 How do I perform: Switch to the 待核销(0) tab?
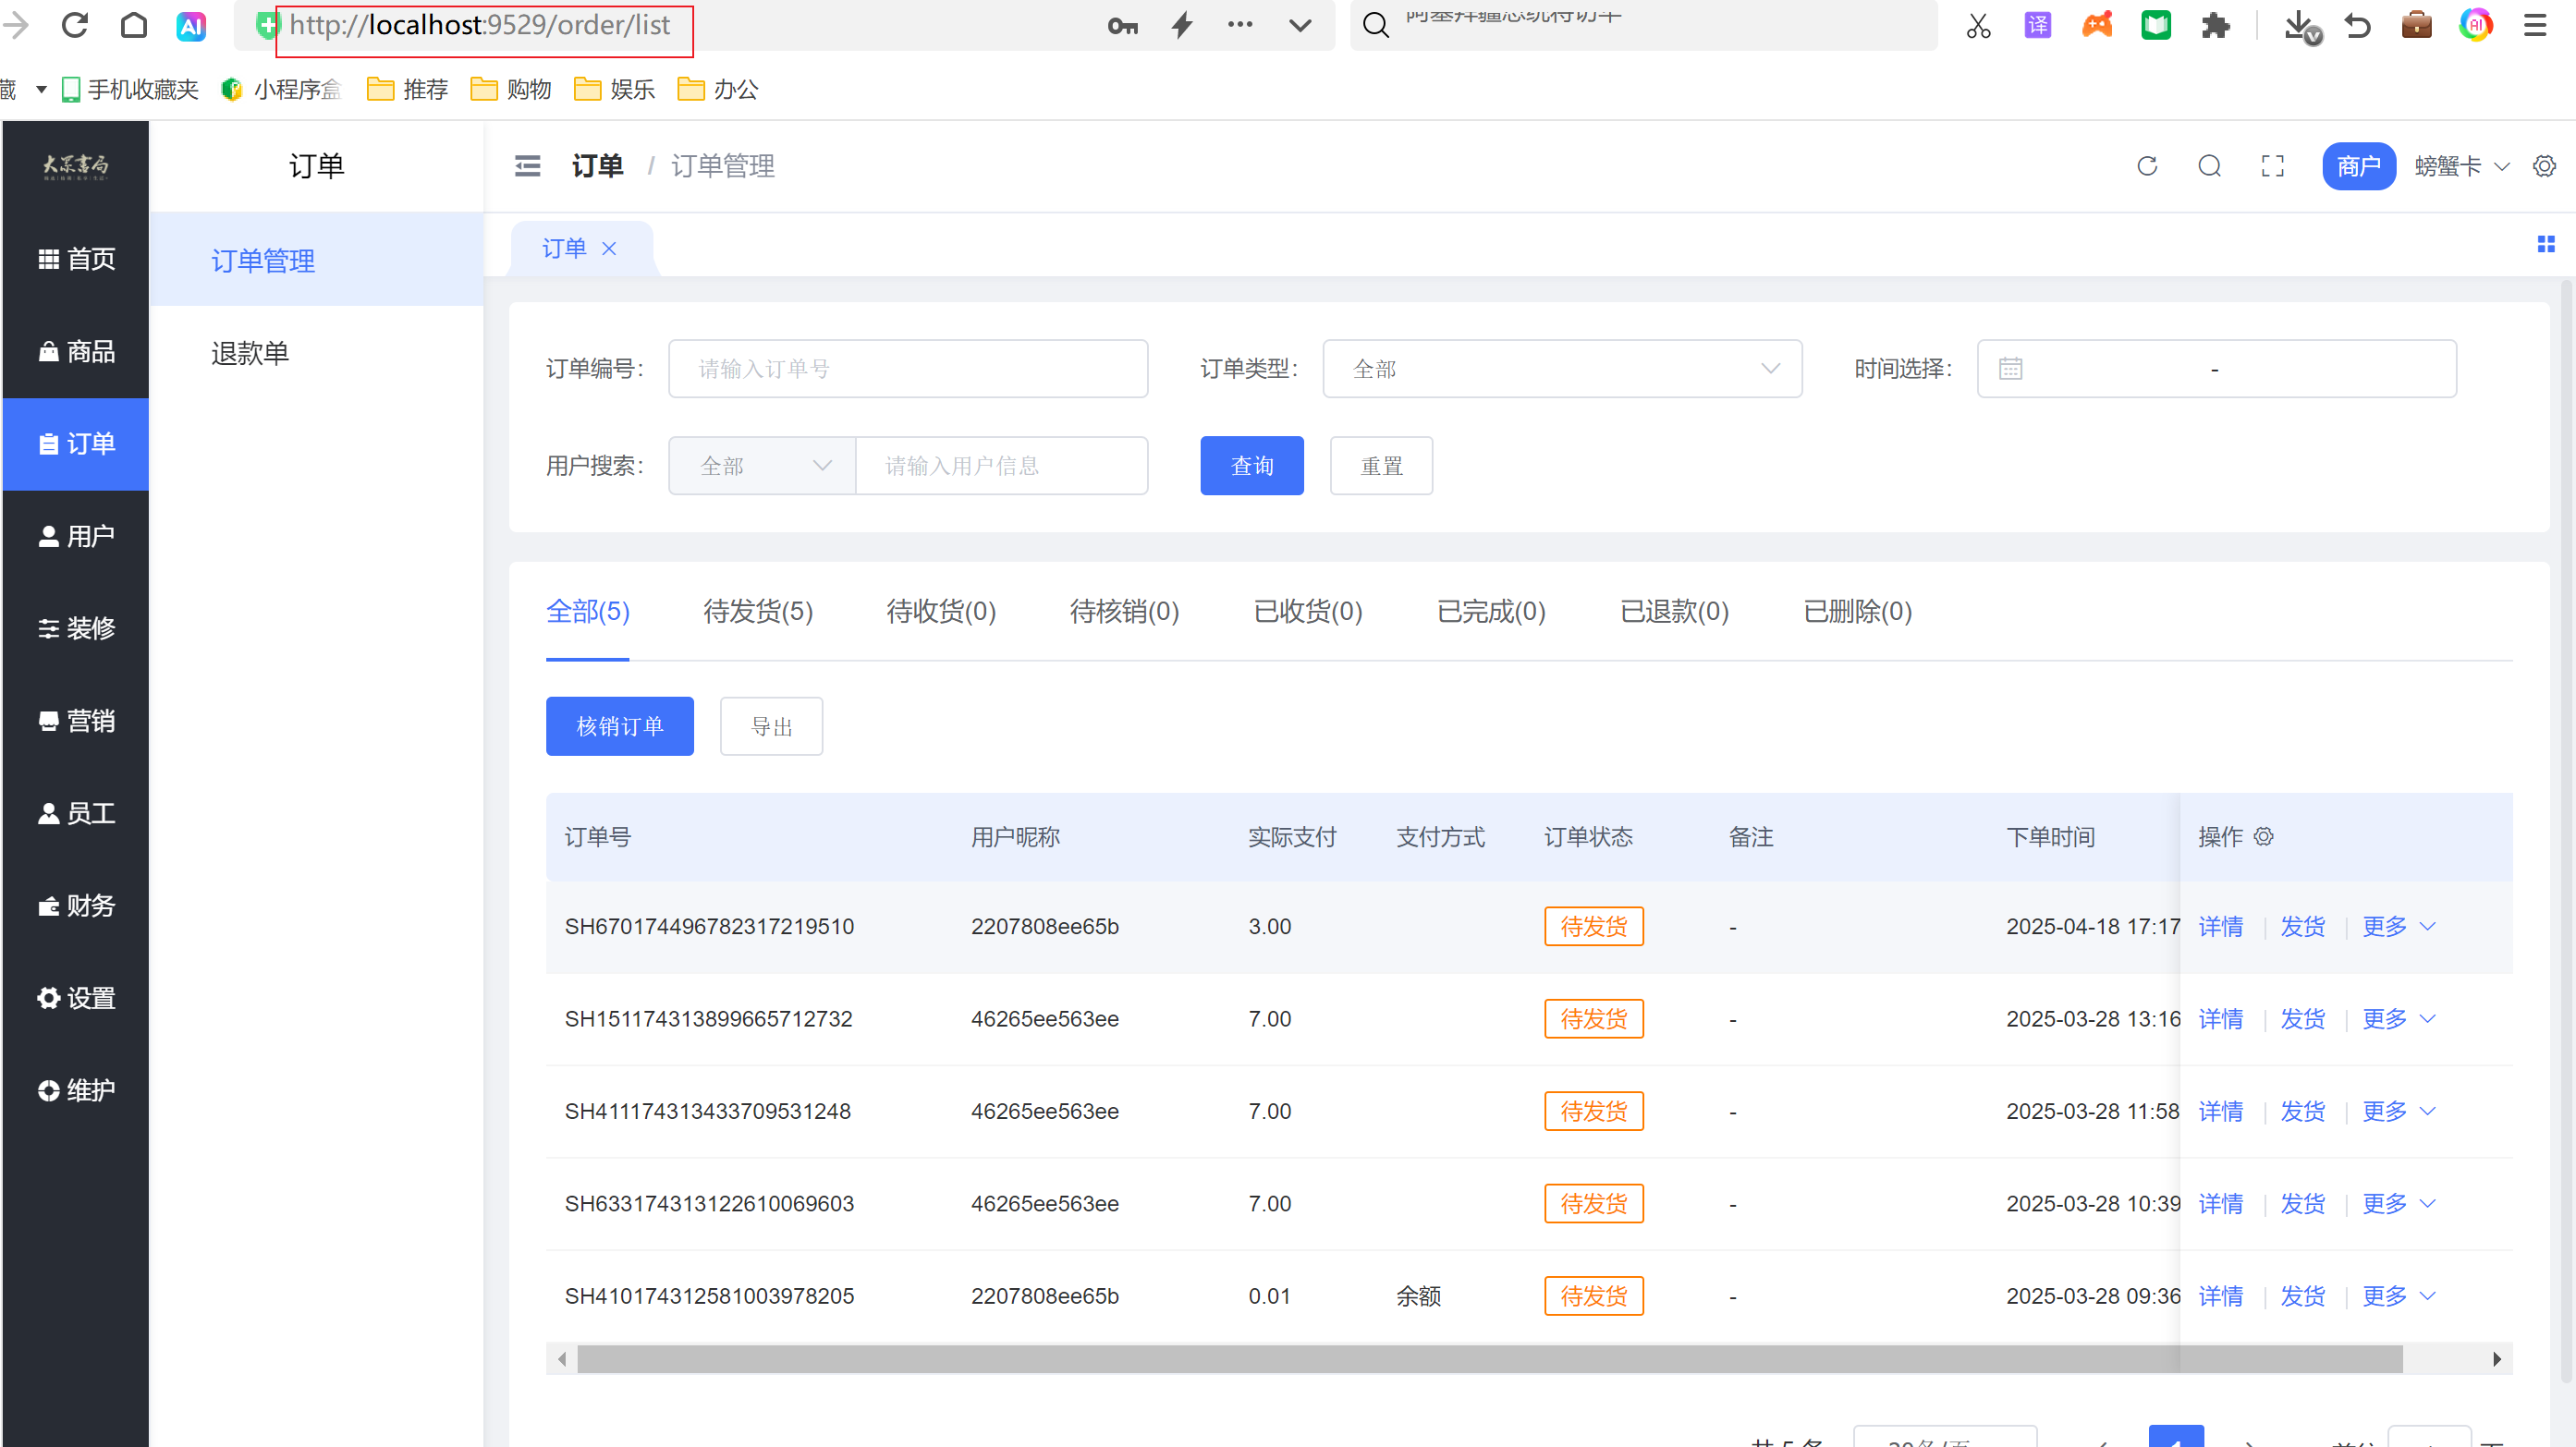[x=1124, y=611]
